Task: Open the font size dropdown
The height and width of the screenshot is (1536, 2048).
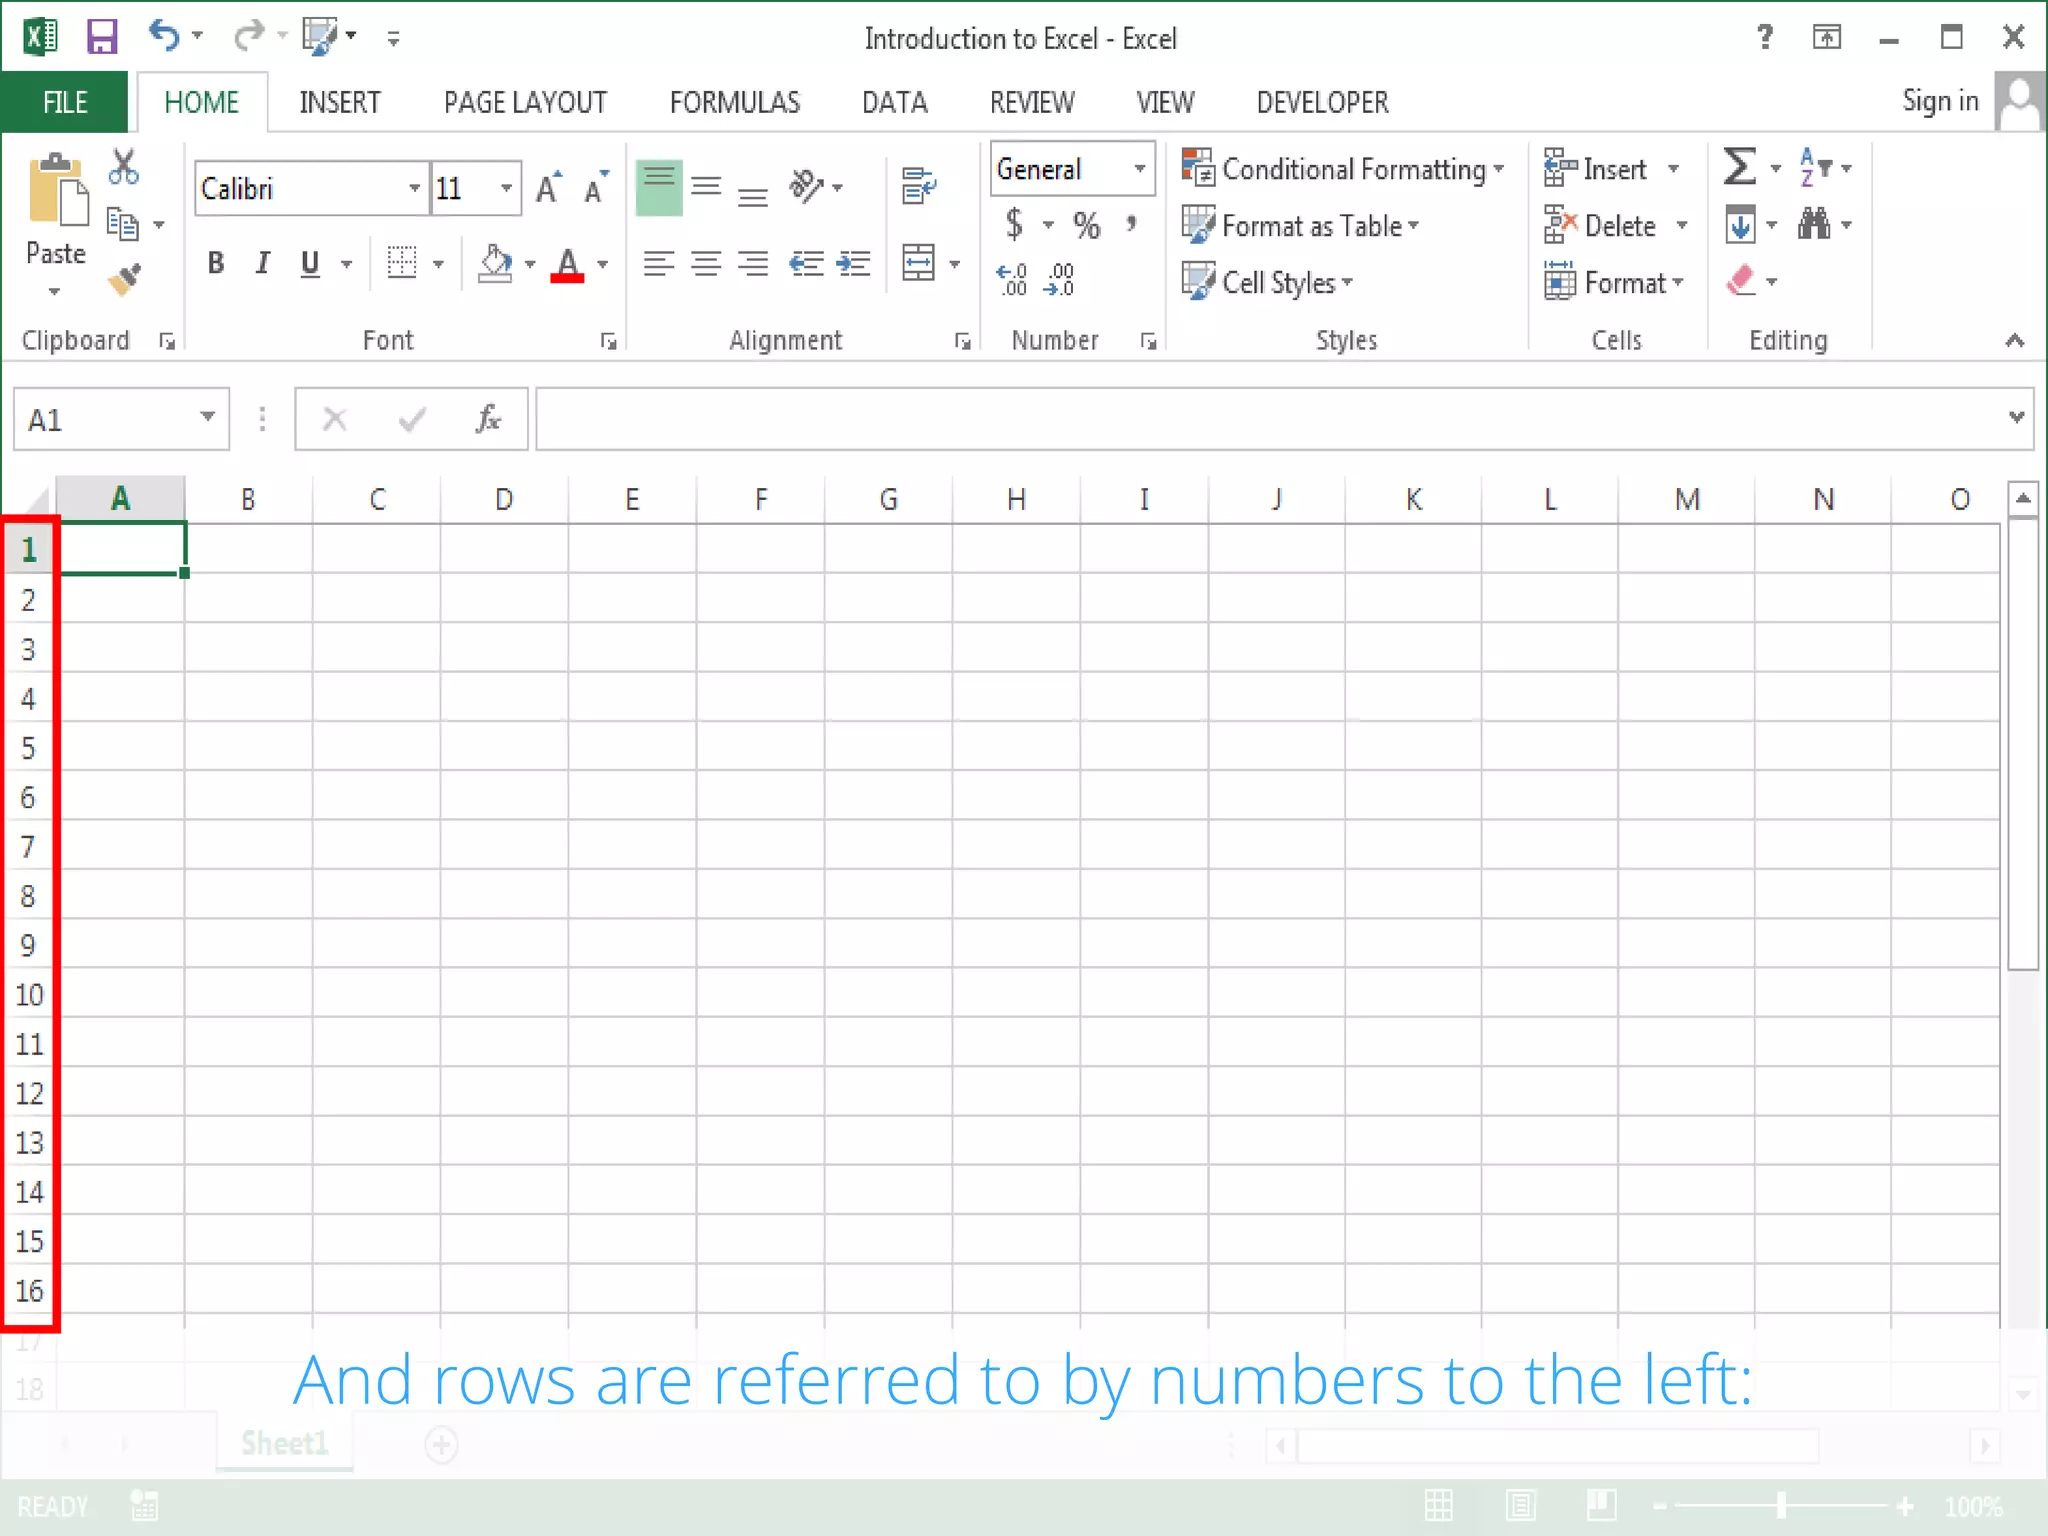Action: [506, 188]
